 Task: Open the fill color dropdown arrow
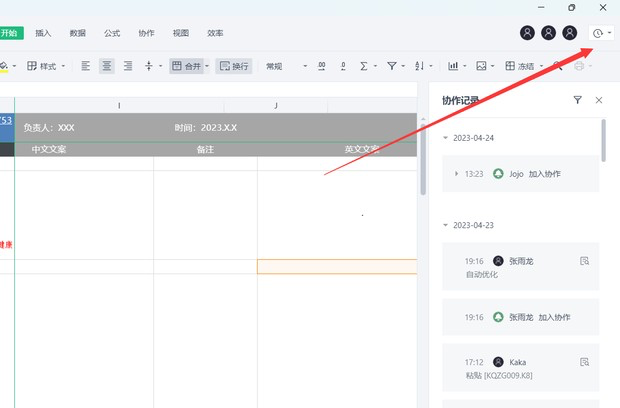point(15,66)
